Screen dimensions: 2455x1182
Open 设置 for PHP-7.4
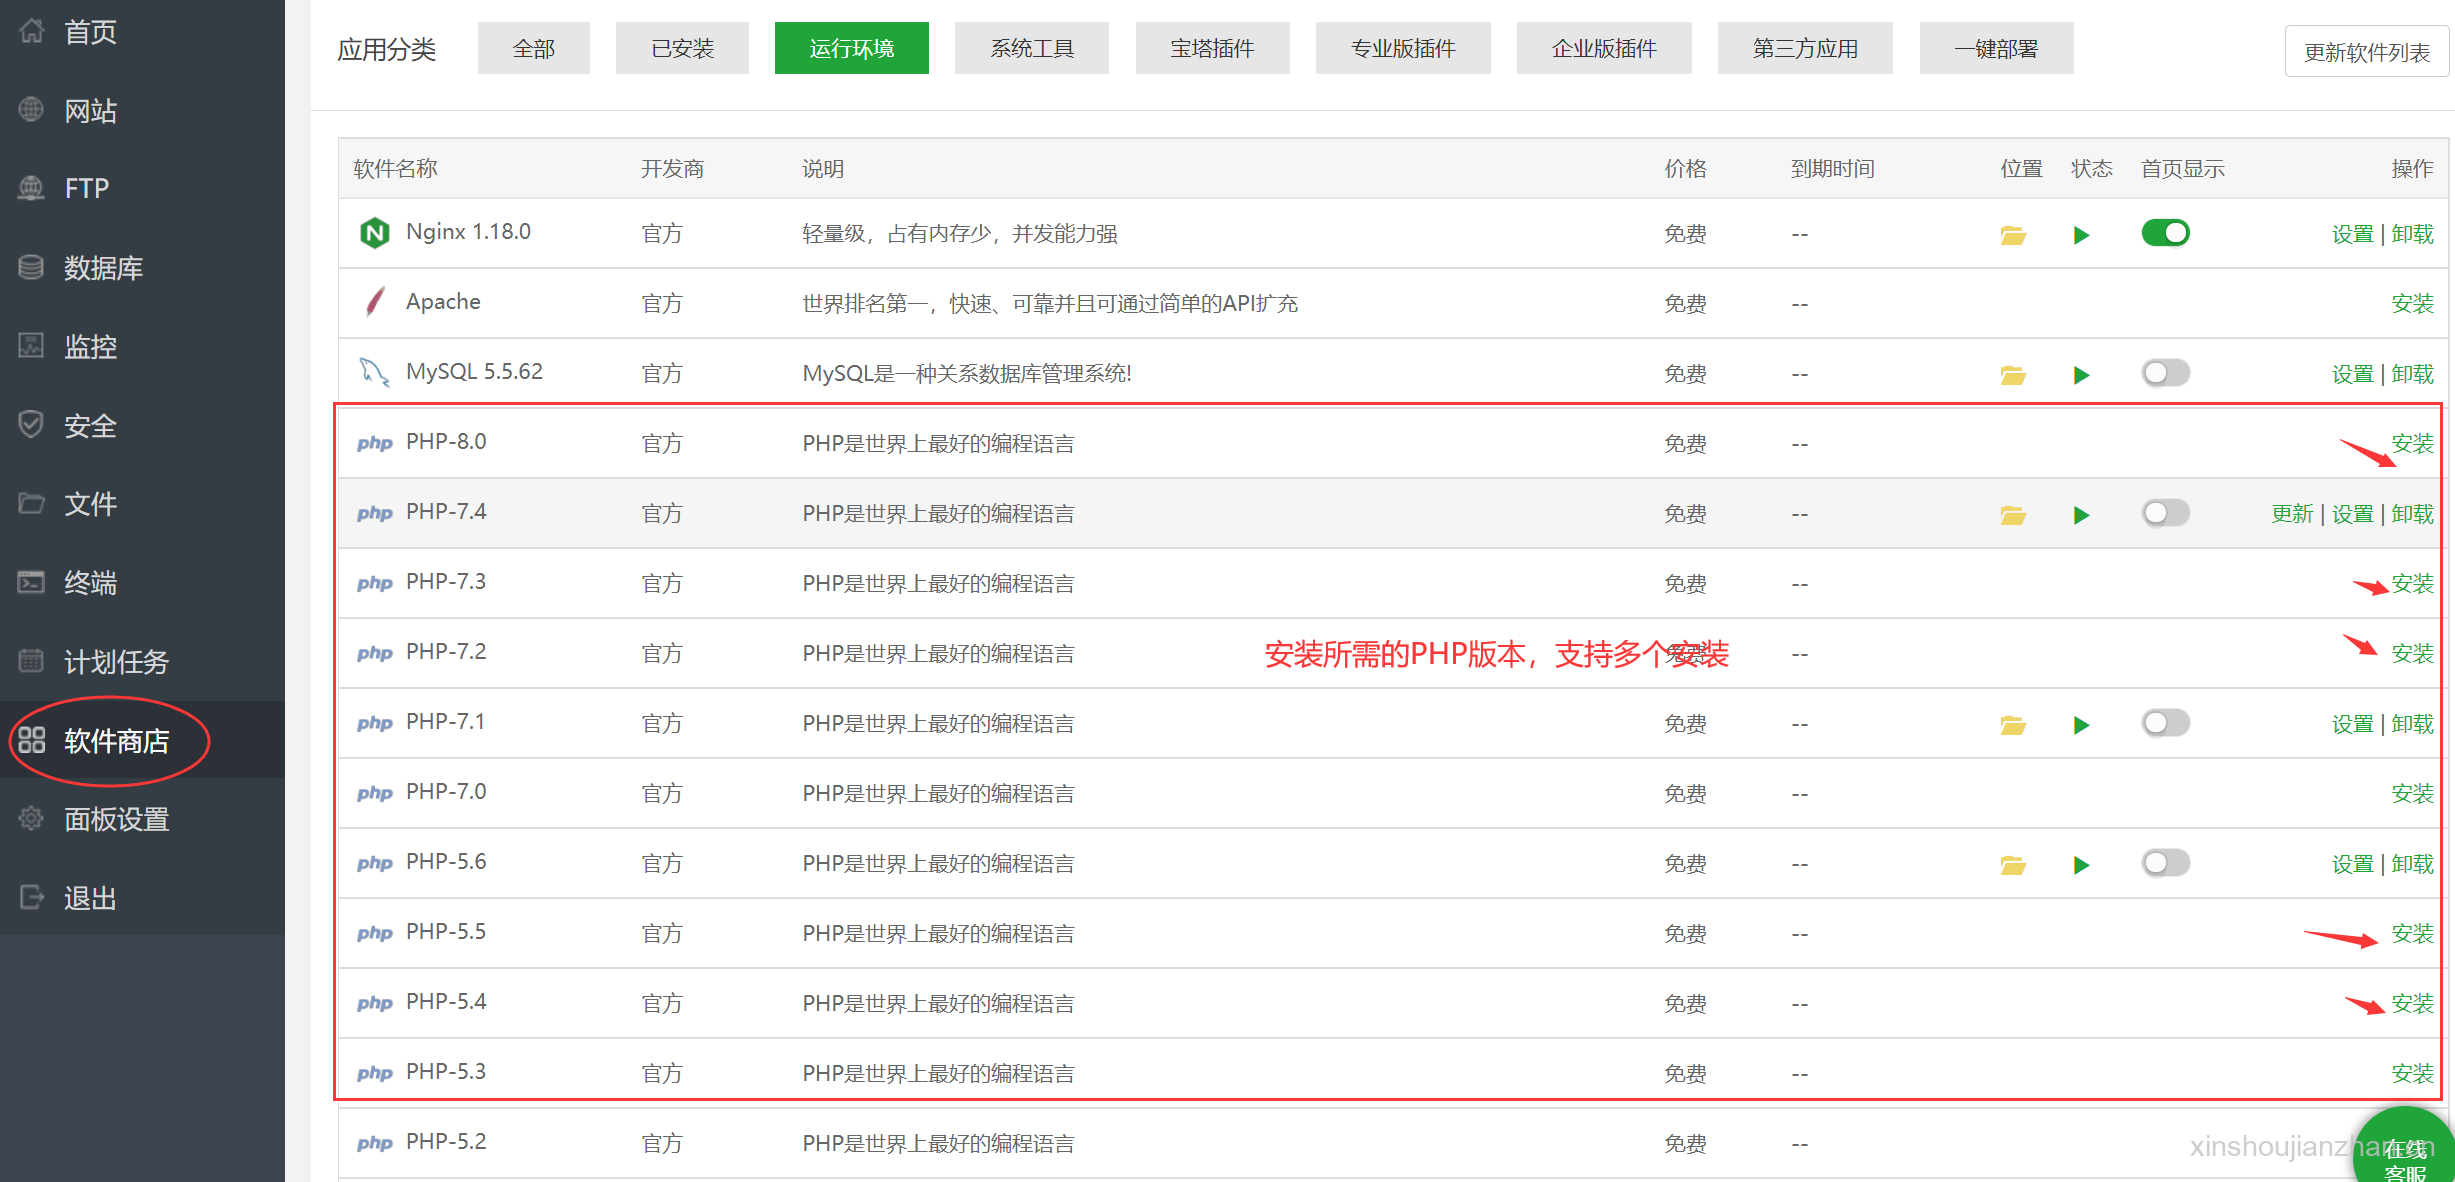tap(2352, 513)
